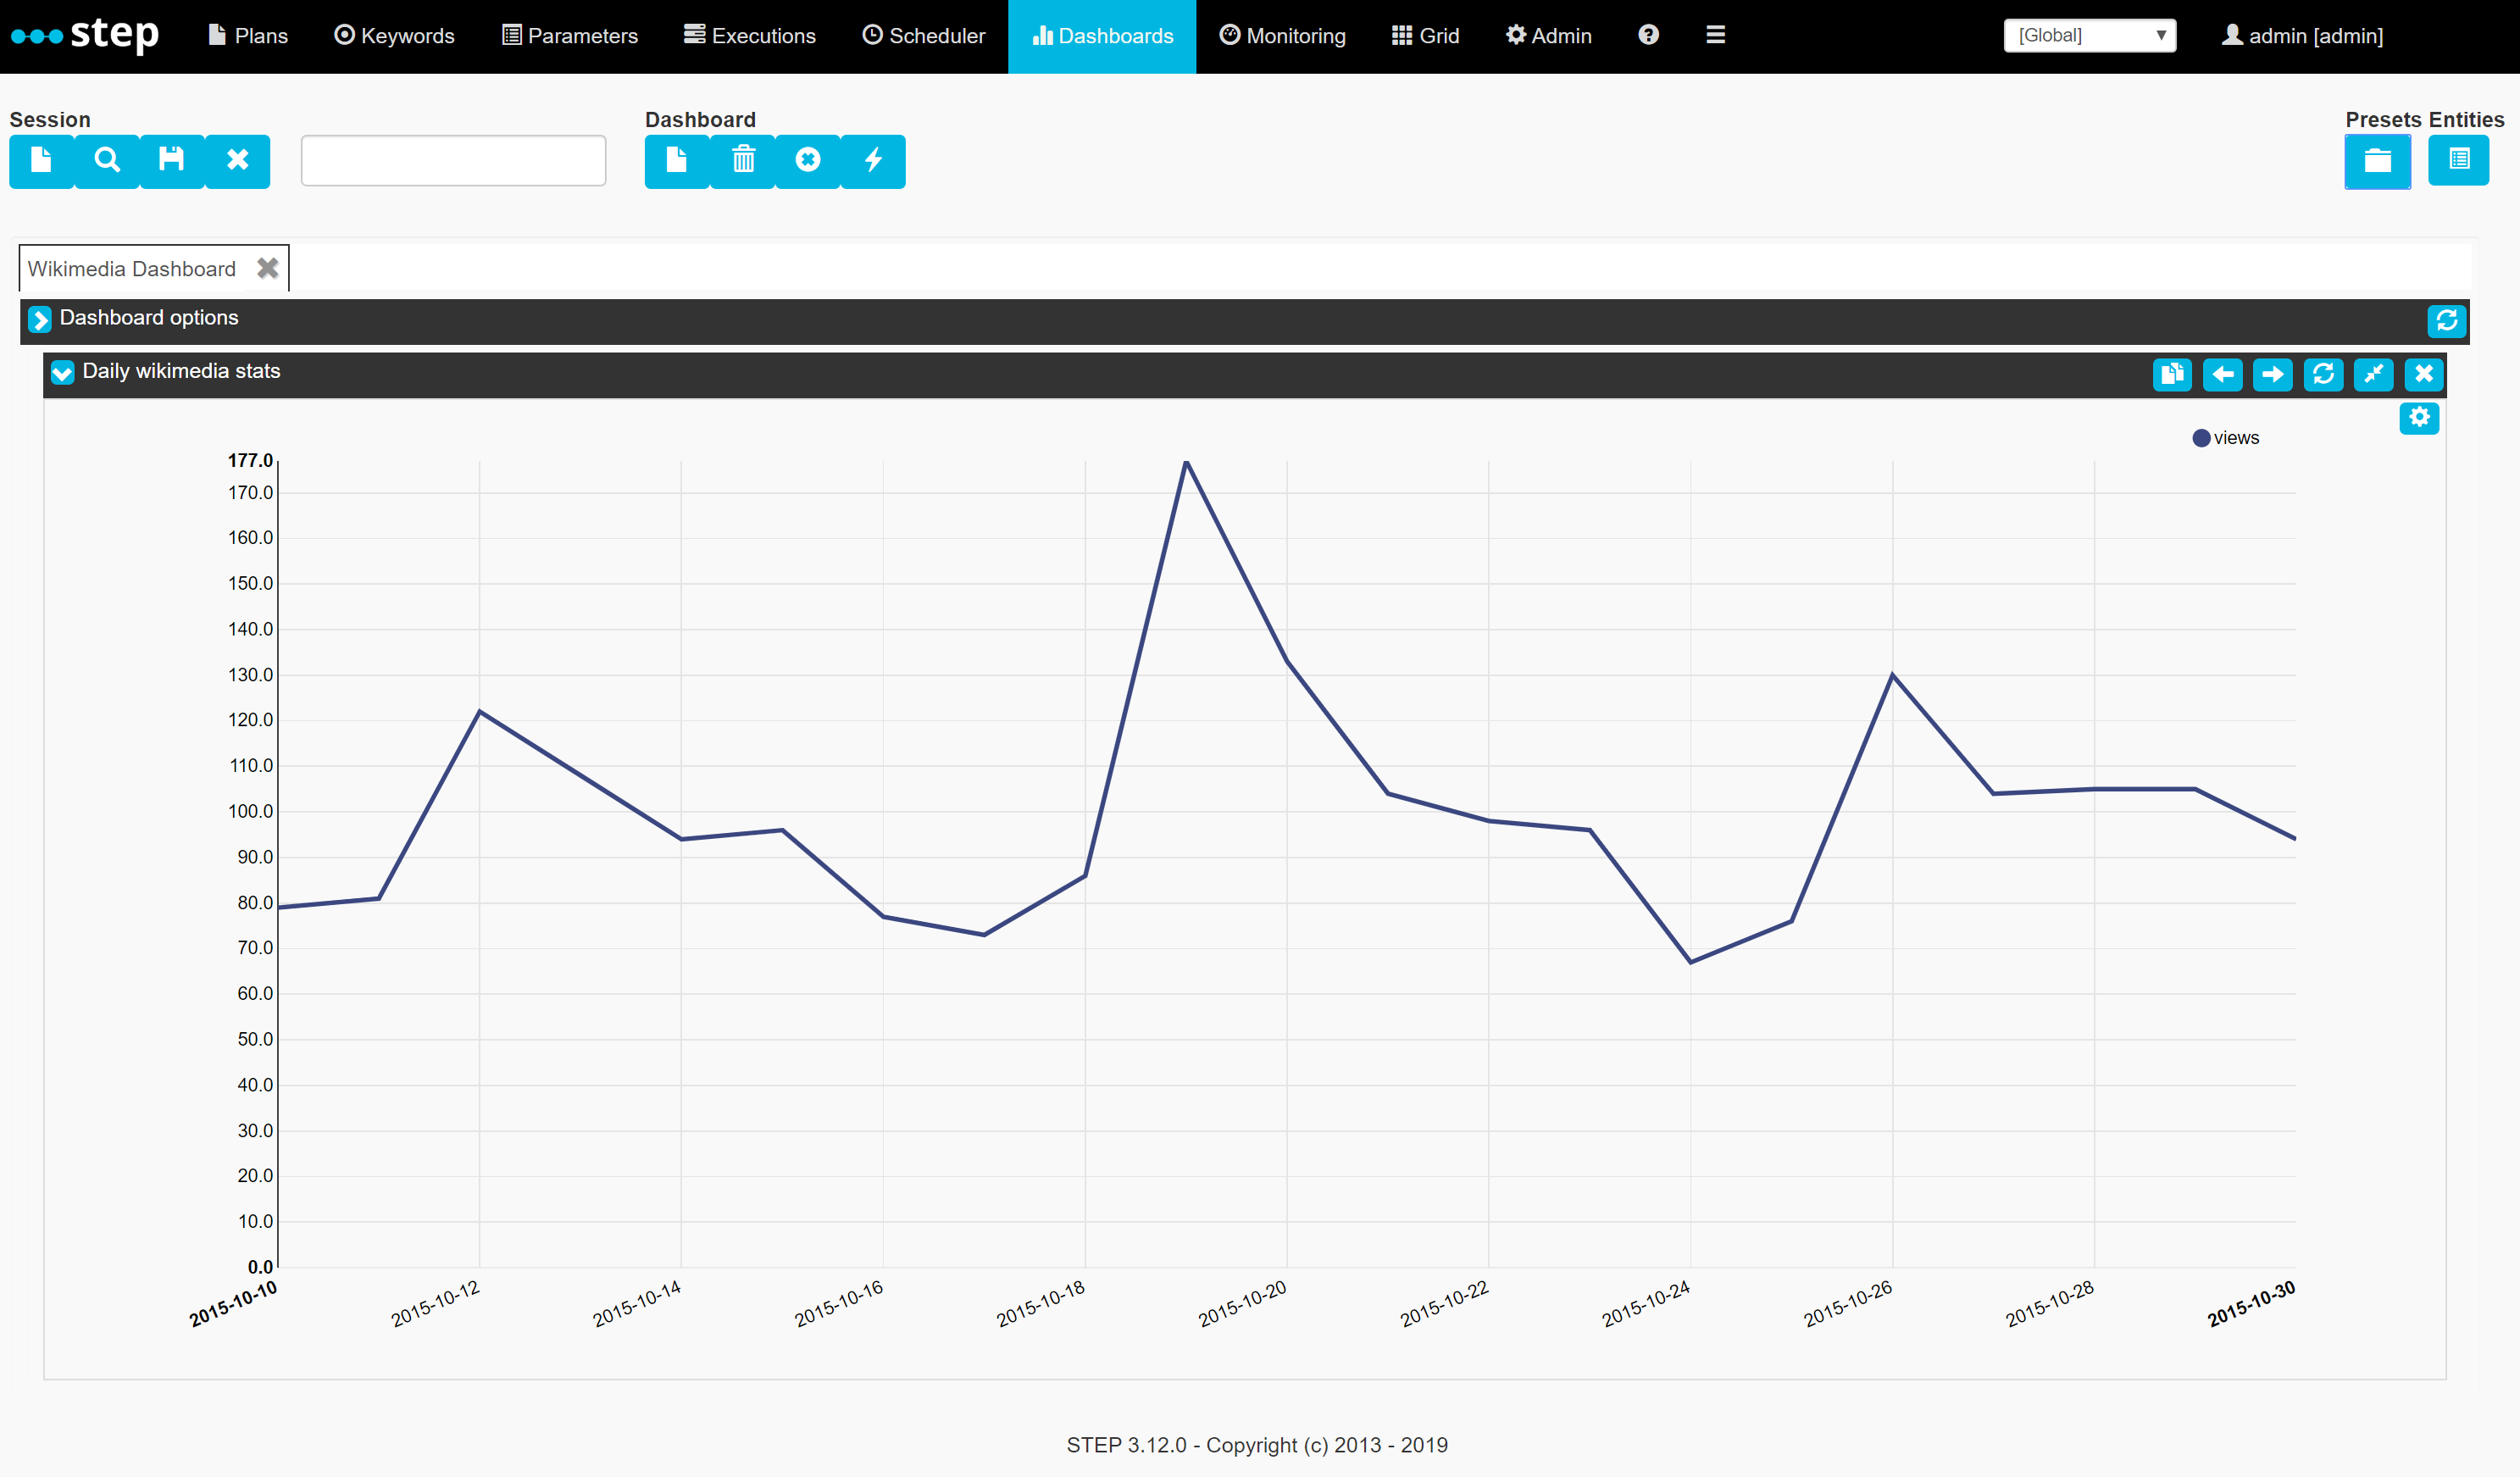Go to Grid view
This screenshot has width=2520, height=1477.
[x=1426, y=36]
